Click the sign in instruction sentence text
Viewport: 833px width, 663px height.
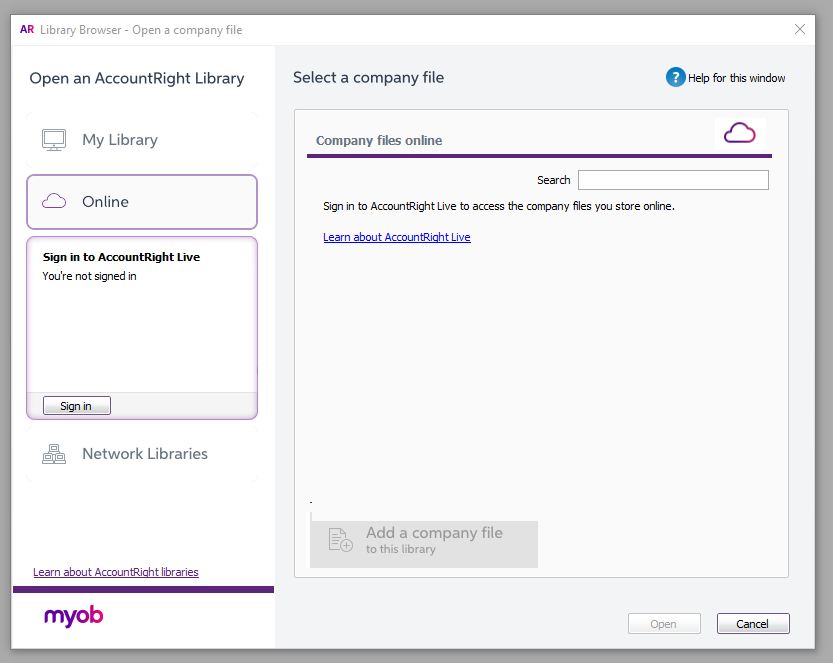click(499, 206)
